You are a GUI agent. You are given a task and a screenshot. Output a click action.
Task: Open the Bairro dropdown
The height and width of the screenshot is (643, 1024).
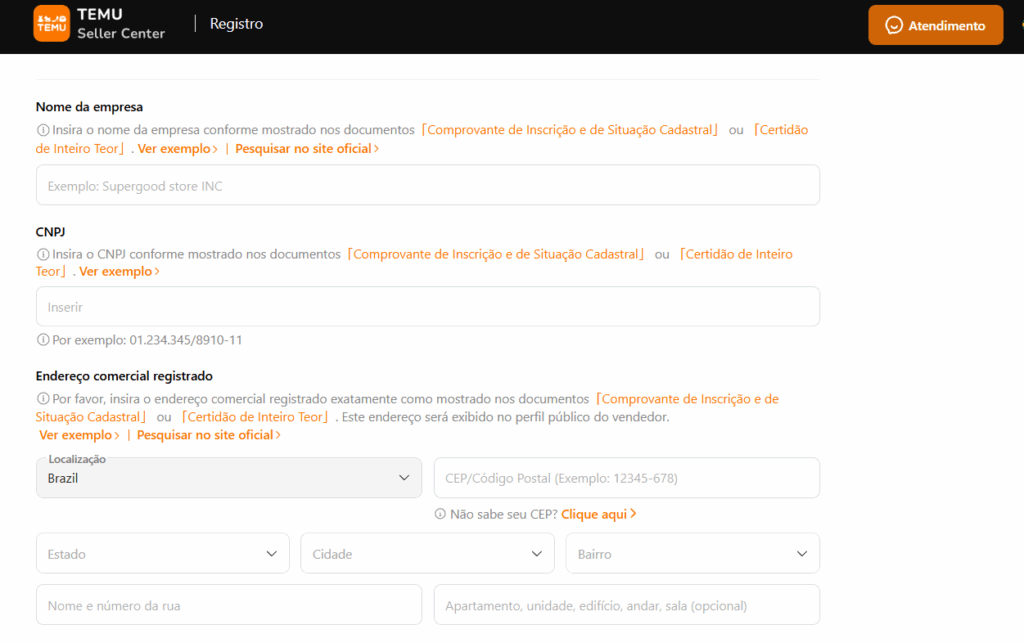pyautogui.click(x=692, y=553)
